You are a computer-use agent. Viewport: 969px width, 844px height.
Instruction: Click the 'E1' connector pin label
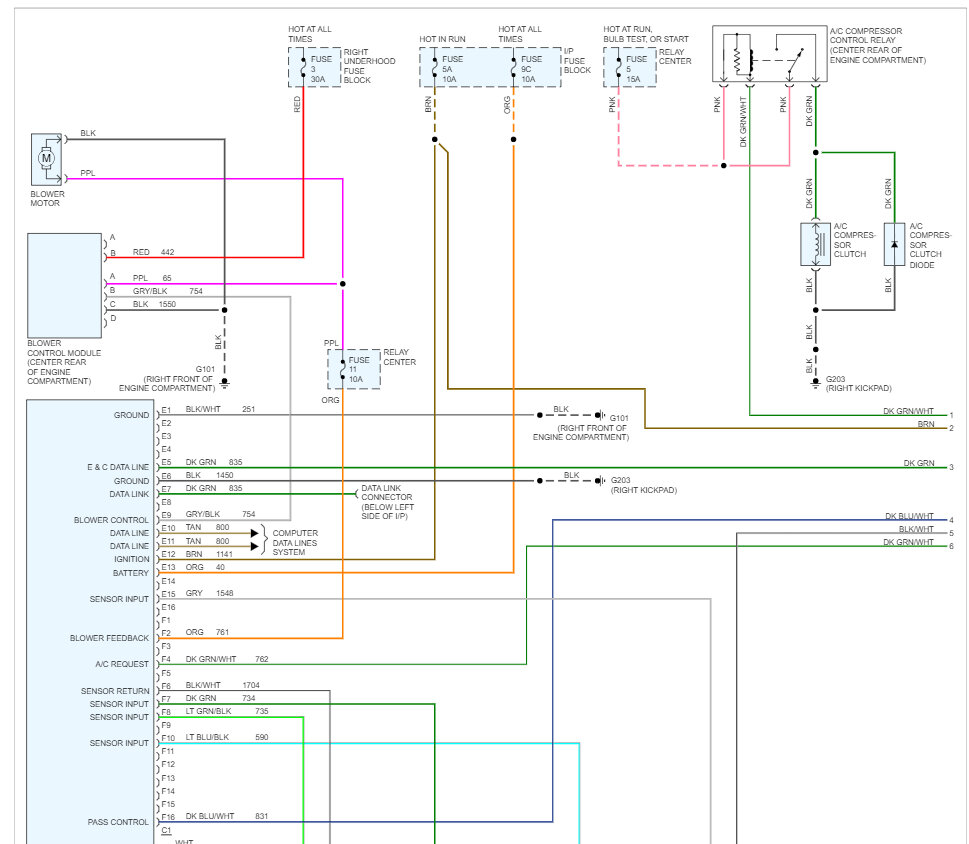(x=166, y=410)
